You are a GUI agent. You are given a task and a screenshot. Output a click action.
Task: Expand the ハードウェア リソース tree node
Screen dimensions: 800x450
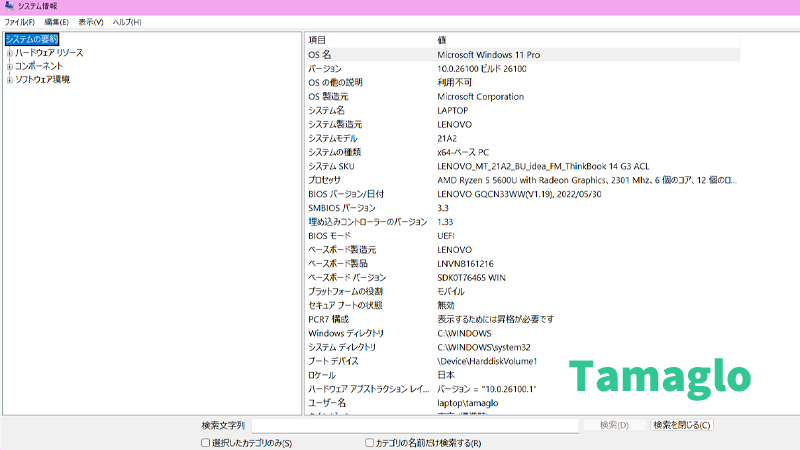pos(9,53)
